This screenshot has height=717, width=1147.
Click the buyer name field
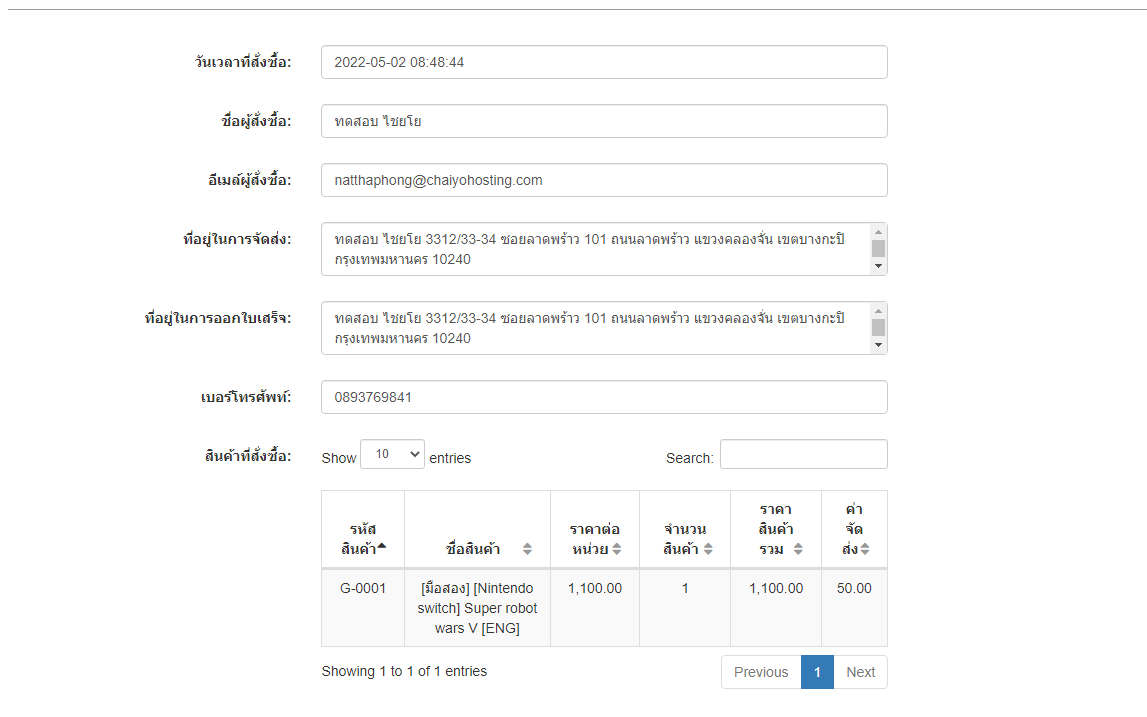[604, 121]
